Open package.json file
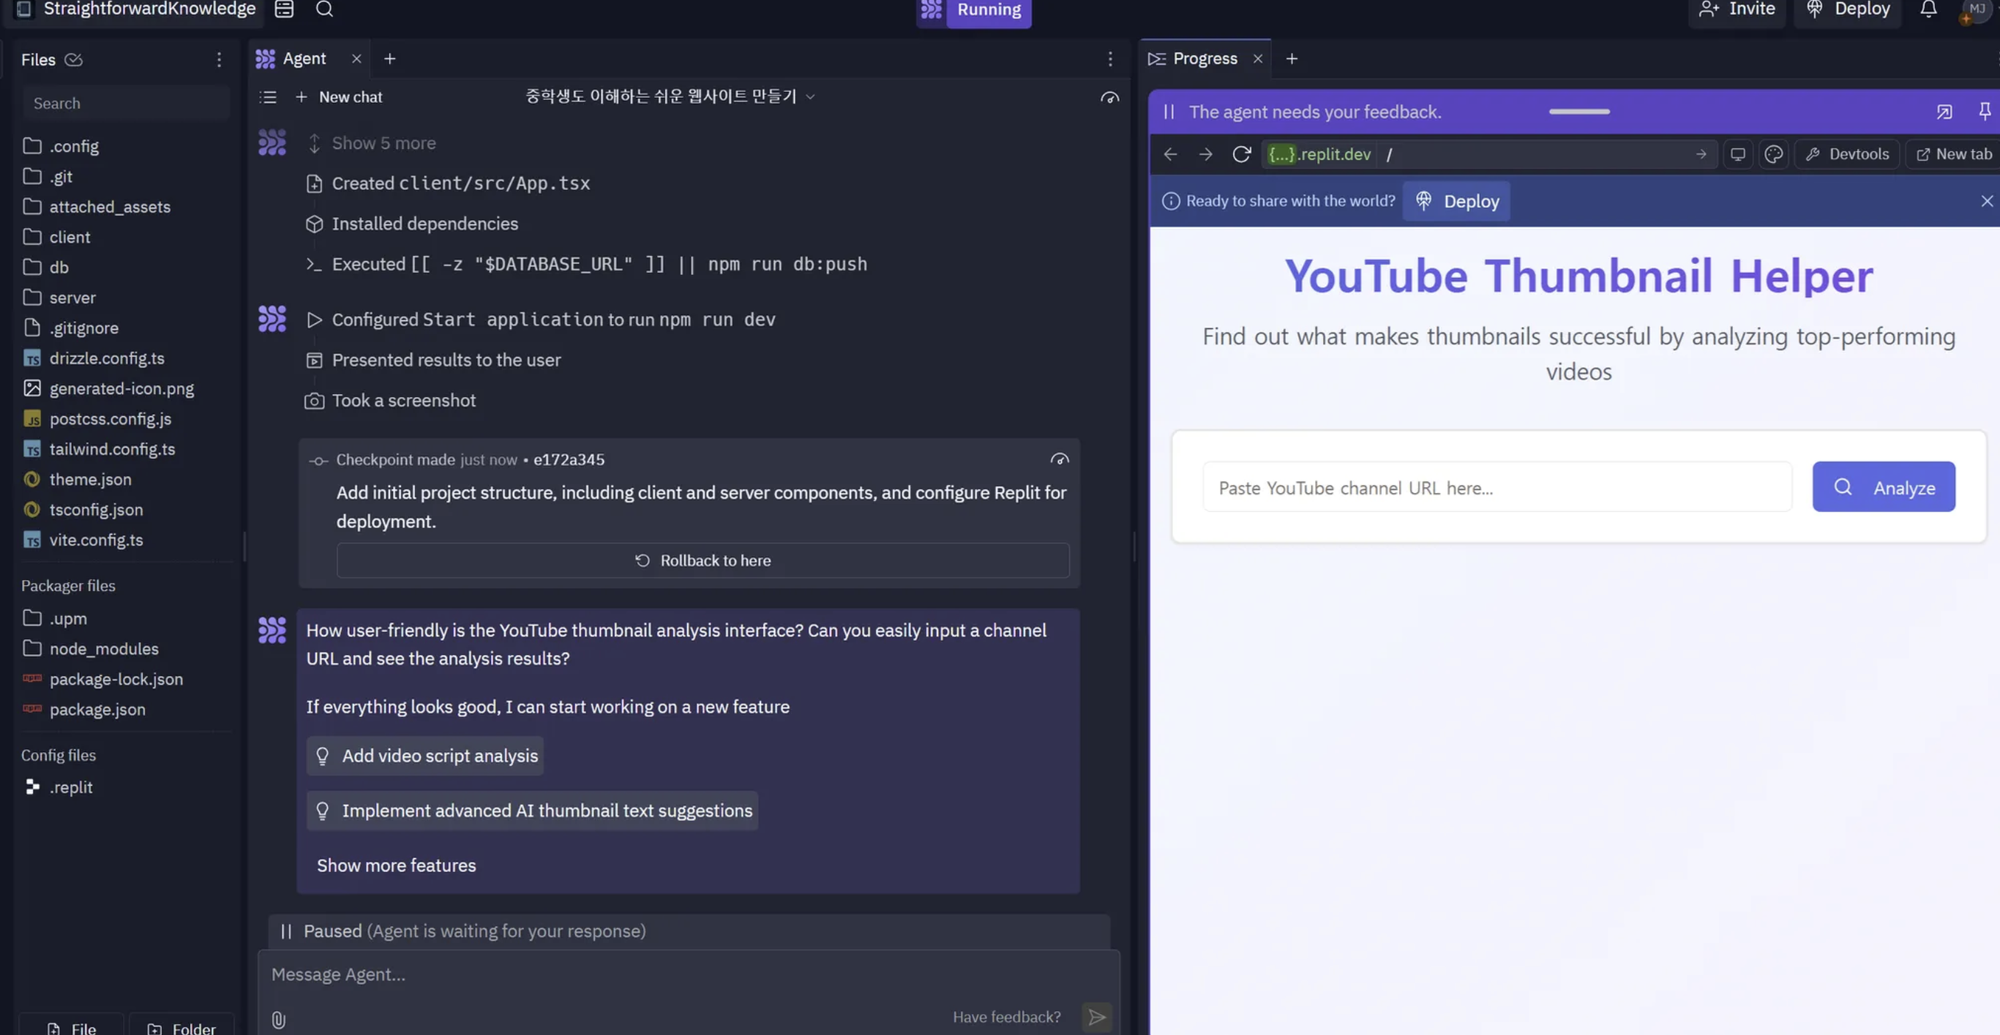The width and height of the screenshot is (2000, 1035). (x=84, y=709)
